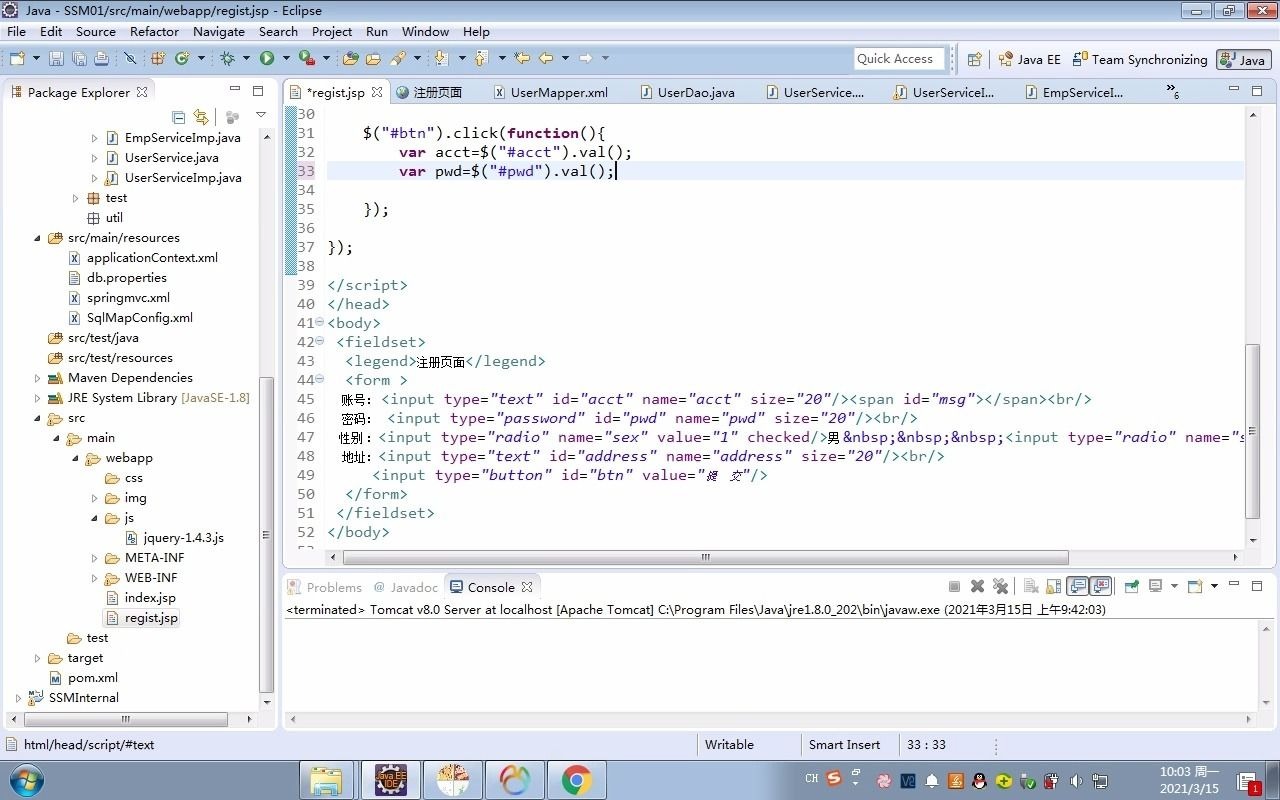This screenshot has width=1280, height=800.
Task: Click the Save All toolbar icon
Action: click(78, 59)
